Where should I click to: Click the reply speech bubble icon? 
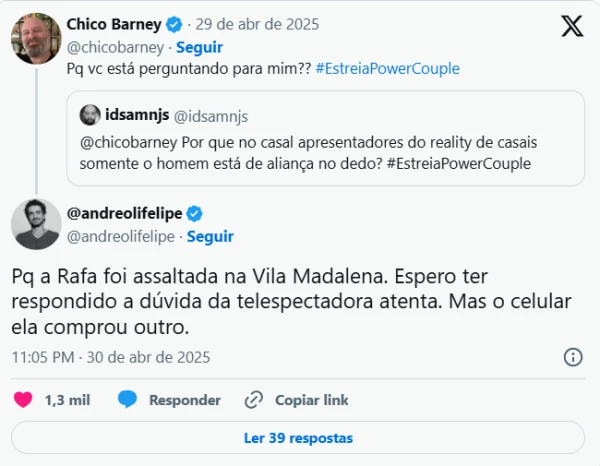[127, 400]
